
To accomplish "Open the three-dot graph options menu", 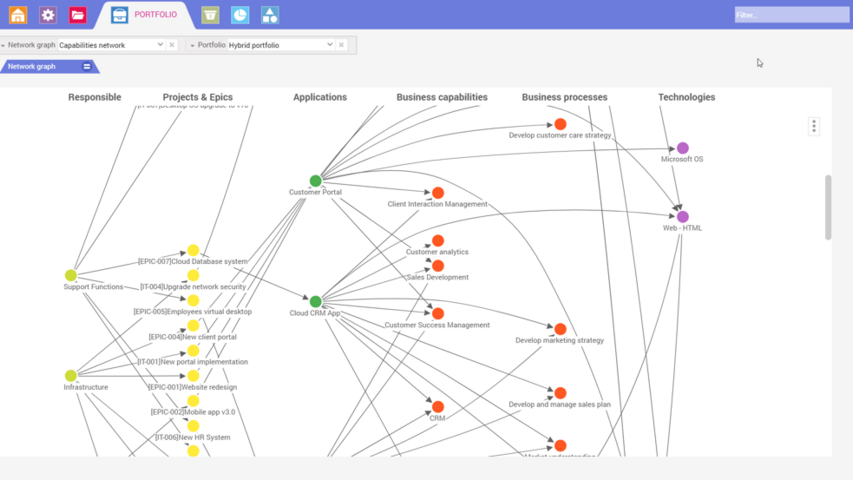I will pyautogui.click(x=814, y=126).
